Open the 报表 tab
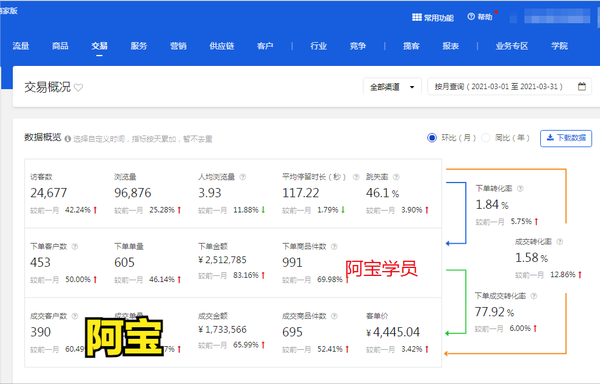This screenshot has width=600, height=384. pos(450,46)
